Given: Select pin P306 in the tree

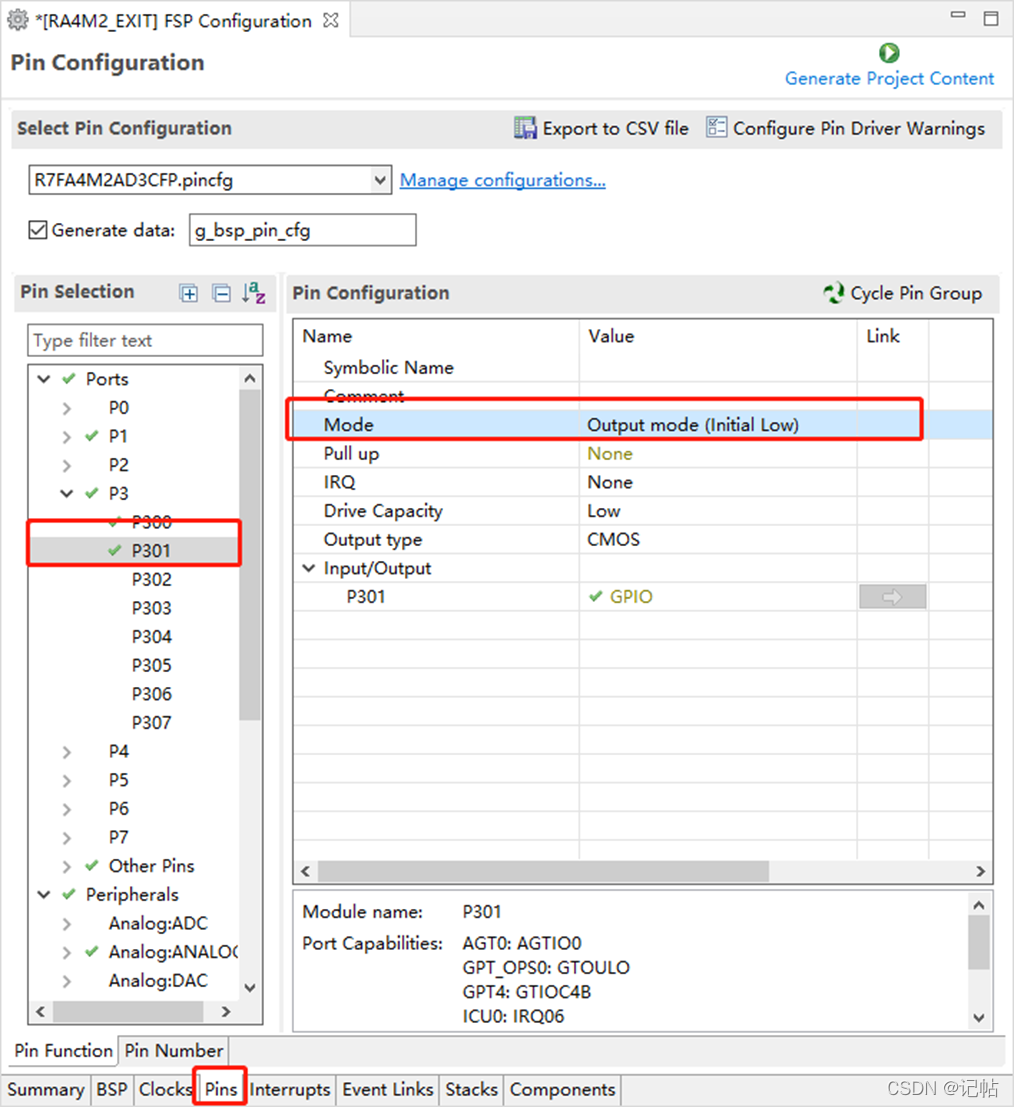Looking at the screenshot, I should point(151,694).
